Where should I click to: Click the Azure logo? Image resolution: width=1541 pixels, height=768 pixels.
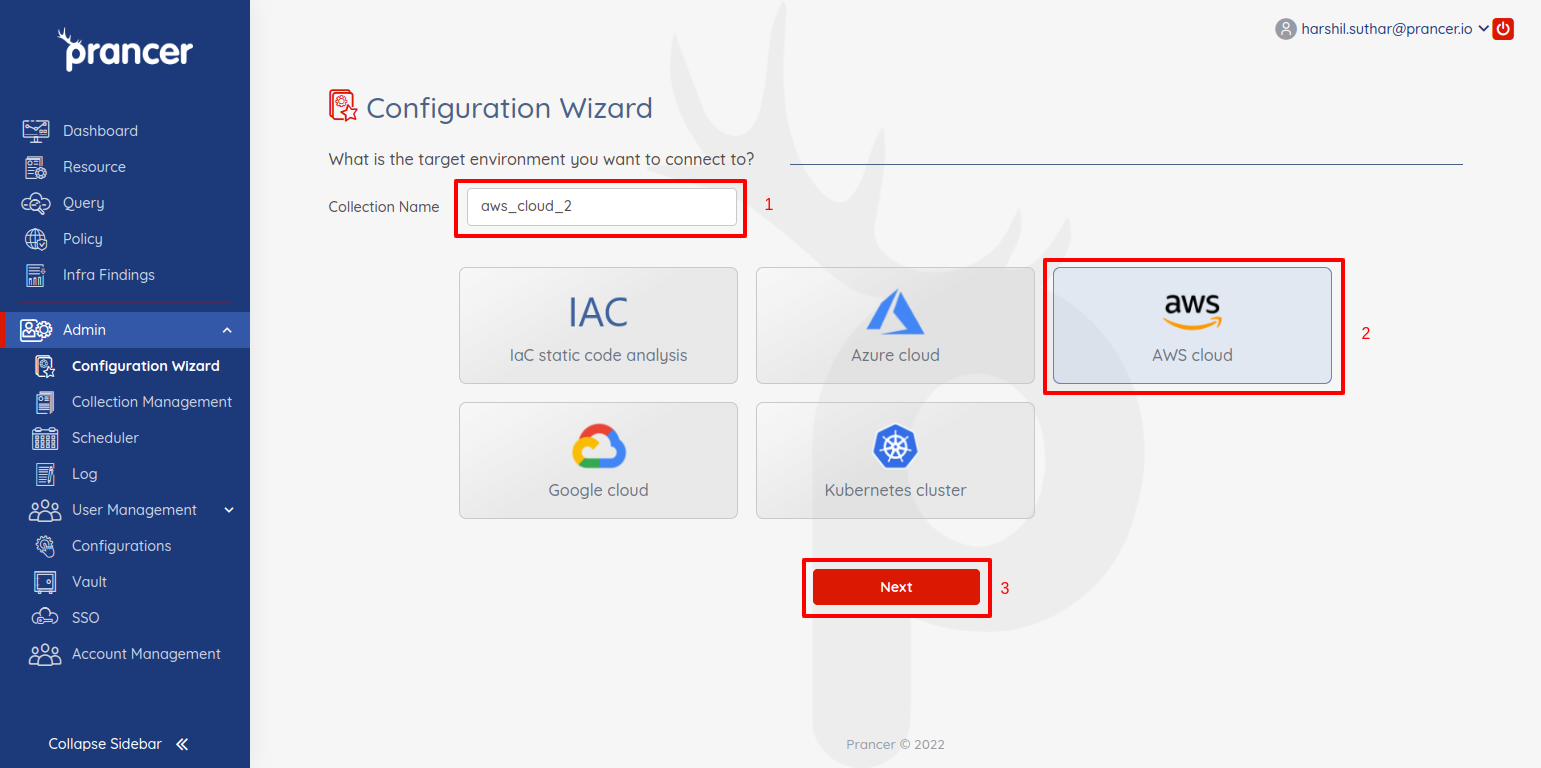895,311
